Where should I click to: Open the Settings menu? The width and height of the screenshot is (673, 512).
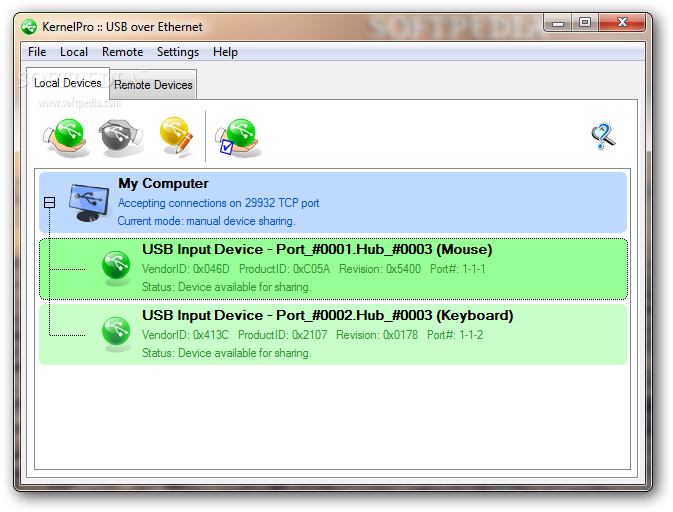178,52
